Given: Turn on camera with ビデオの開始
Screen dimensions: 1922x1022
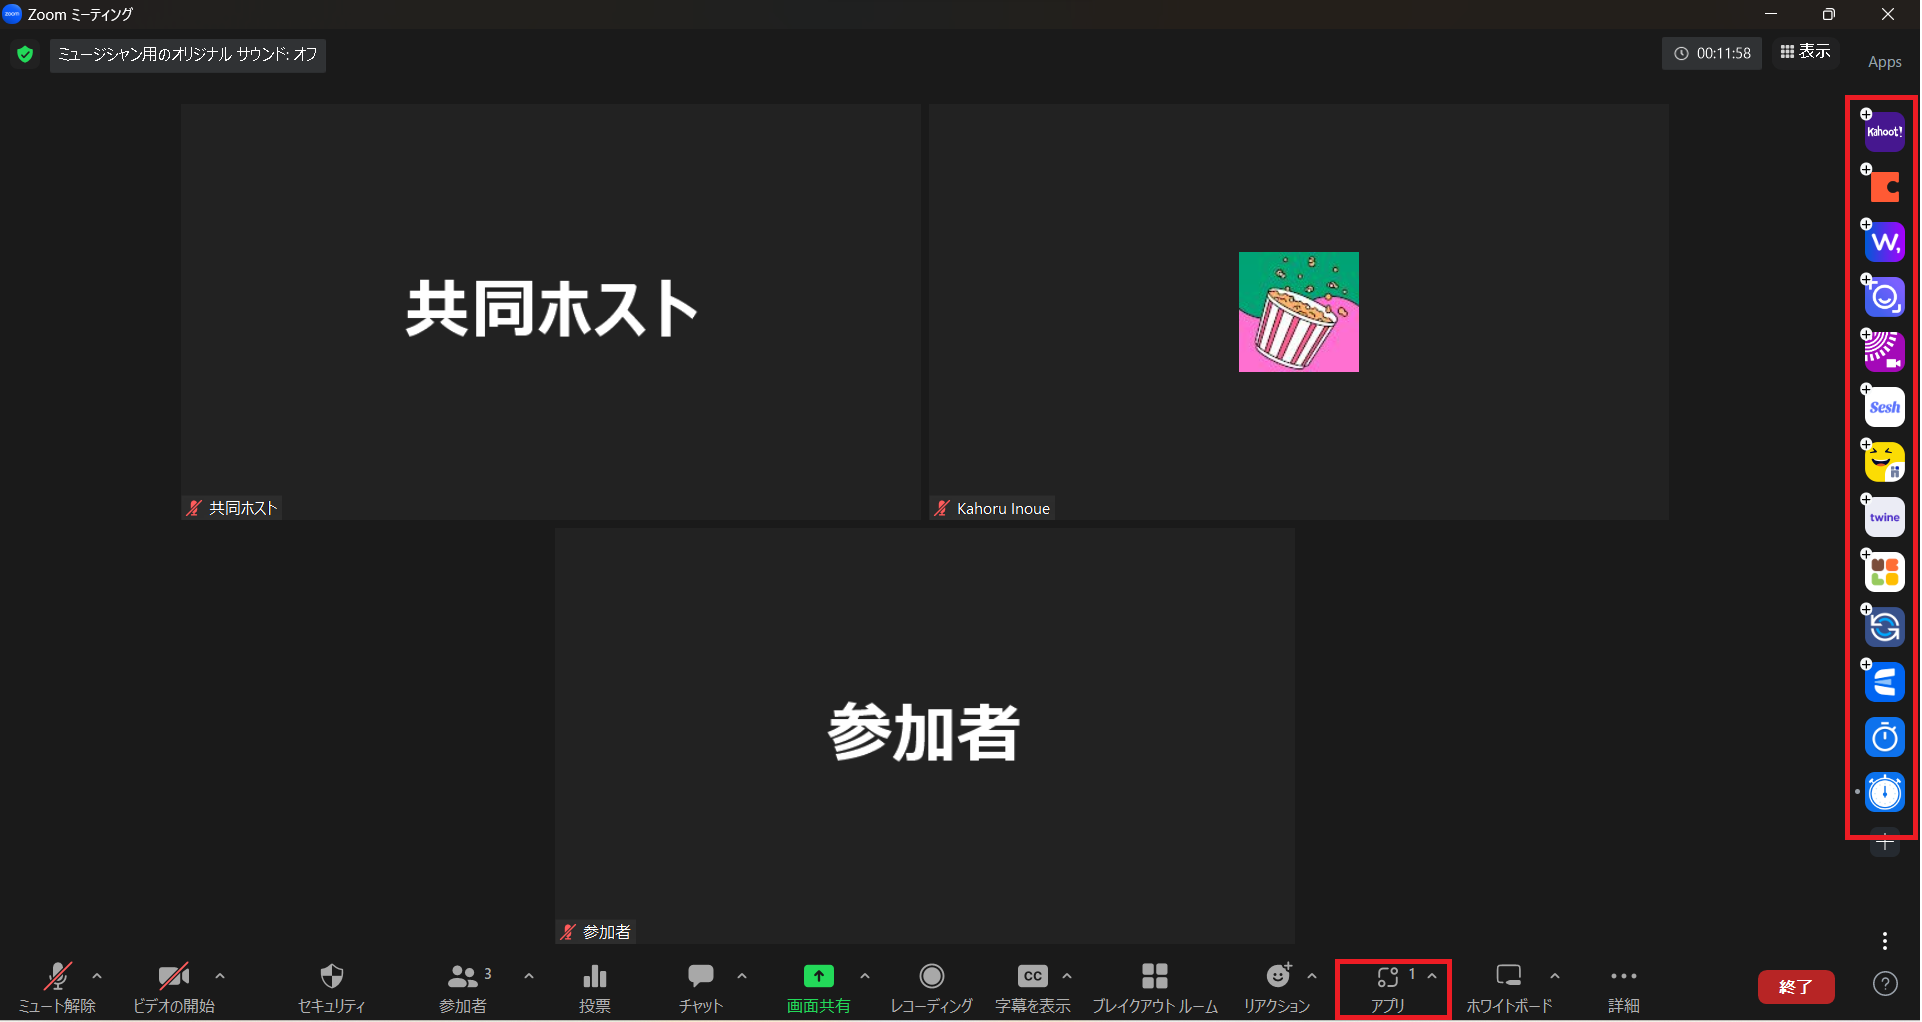Looking at the screenshot, I should click(173, 986).
